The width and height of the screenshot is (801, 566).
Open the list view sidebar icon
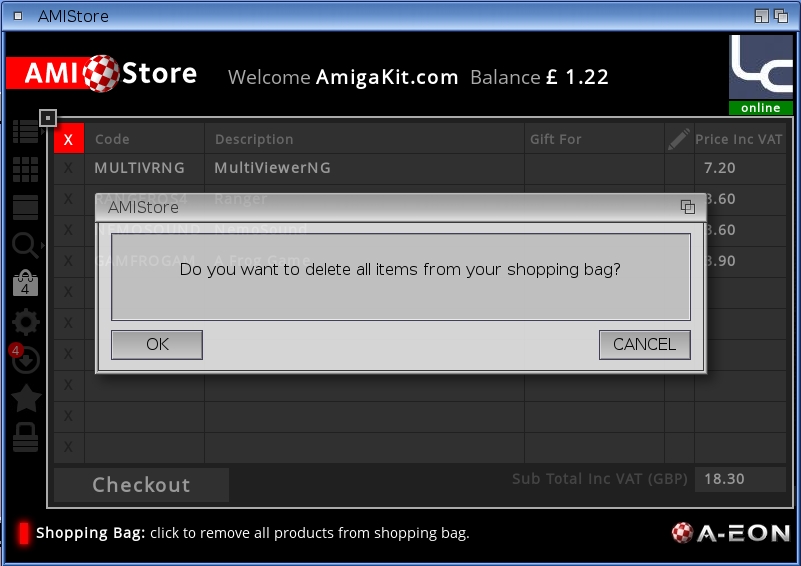point(26,131)
